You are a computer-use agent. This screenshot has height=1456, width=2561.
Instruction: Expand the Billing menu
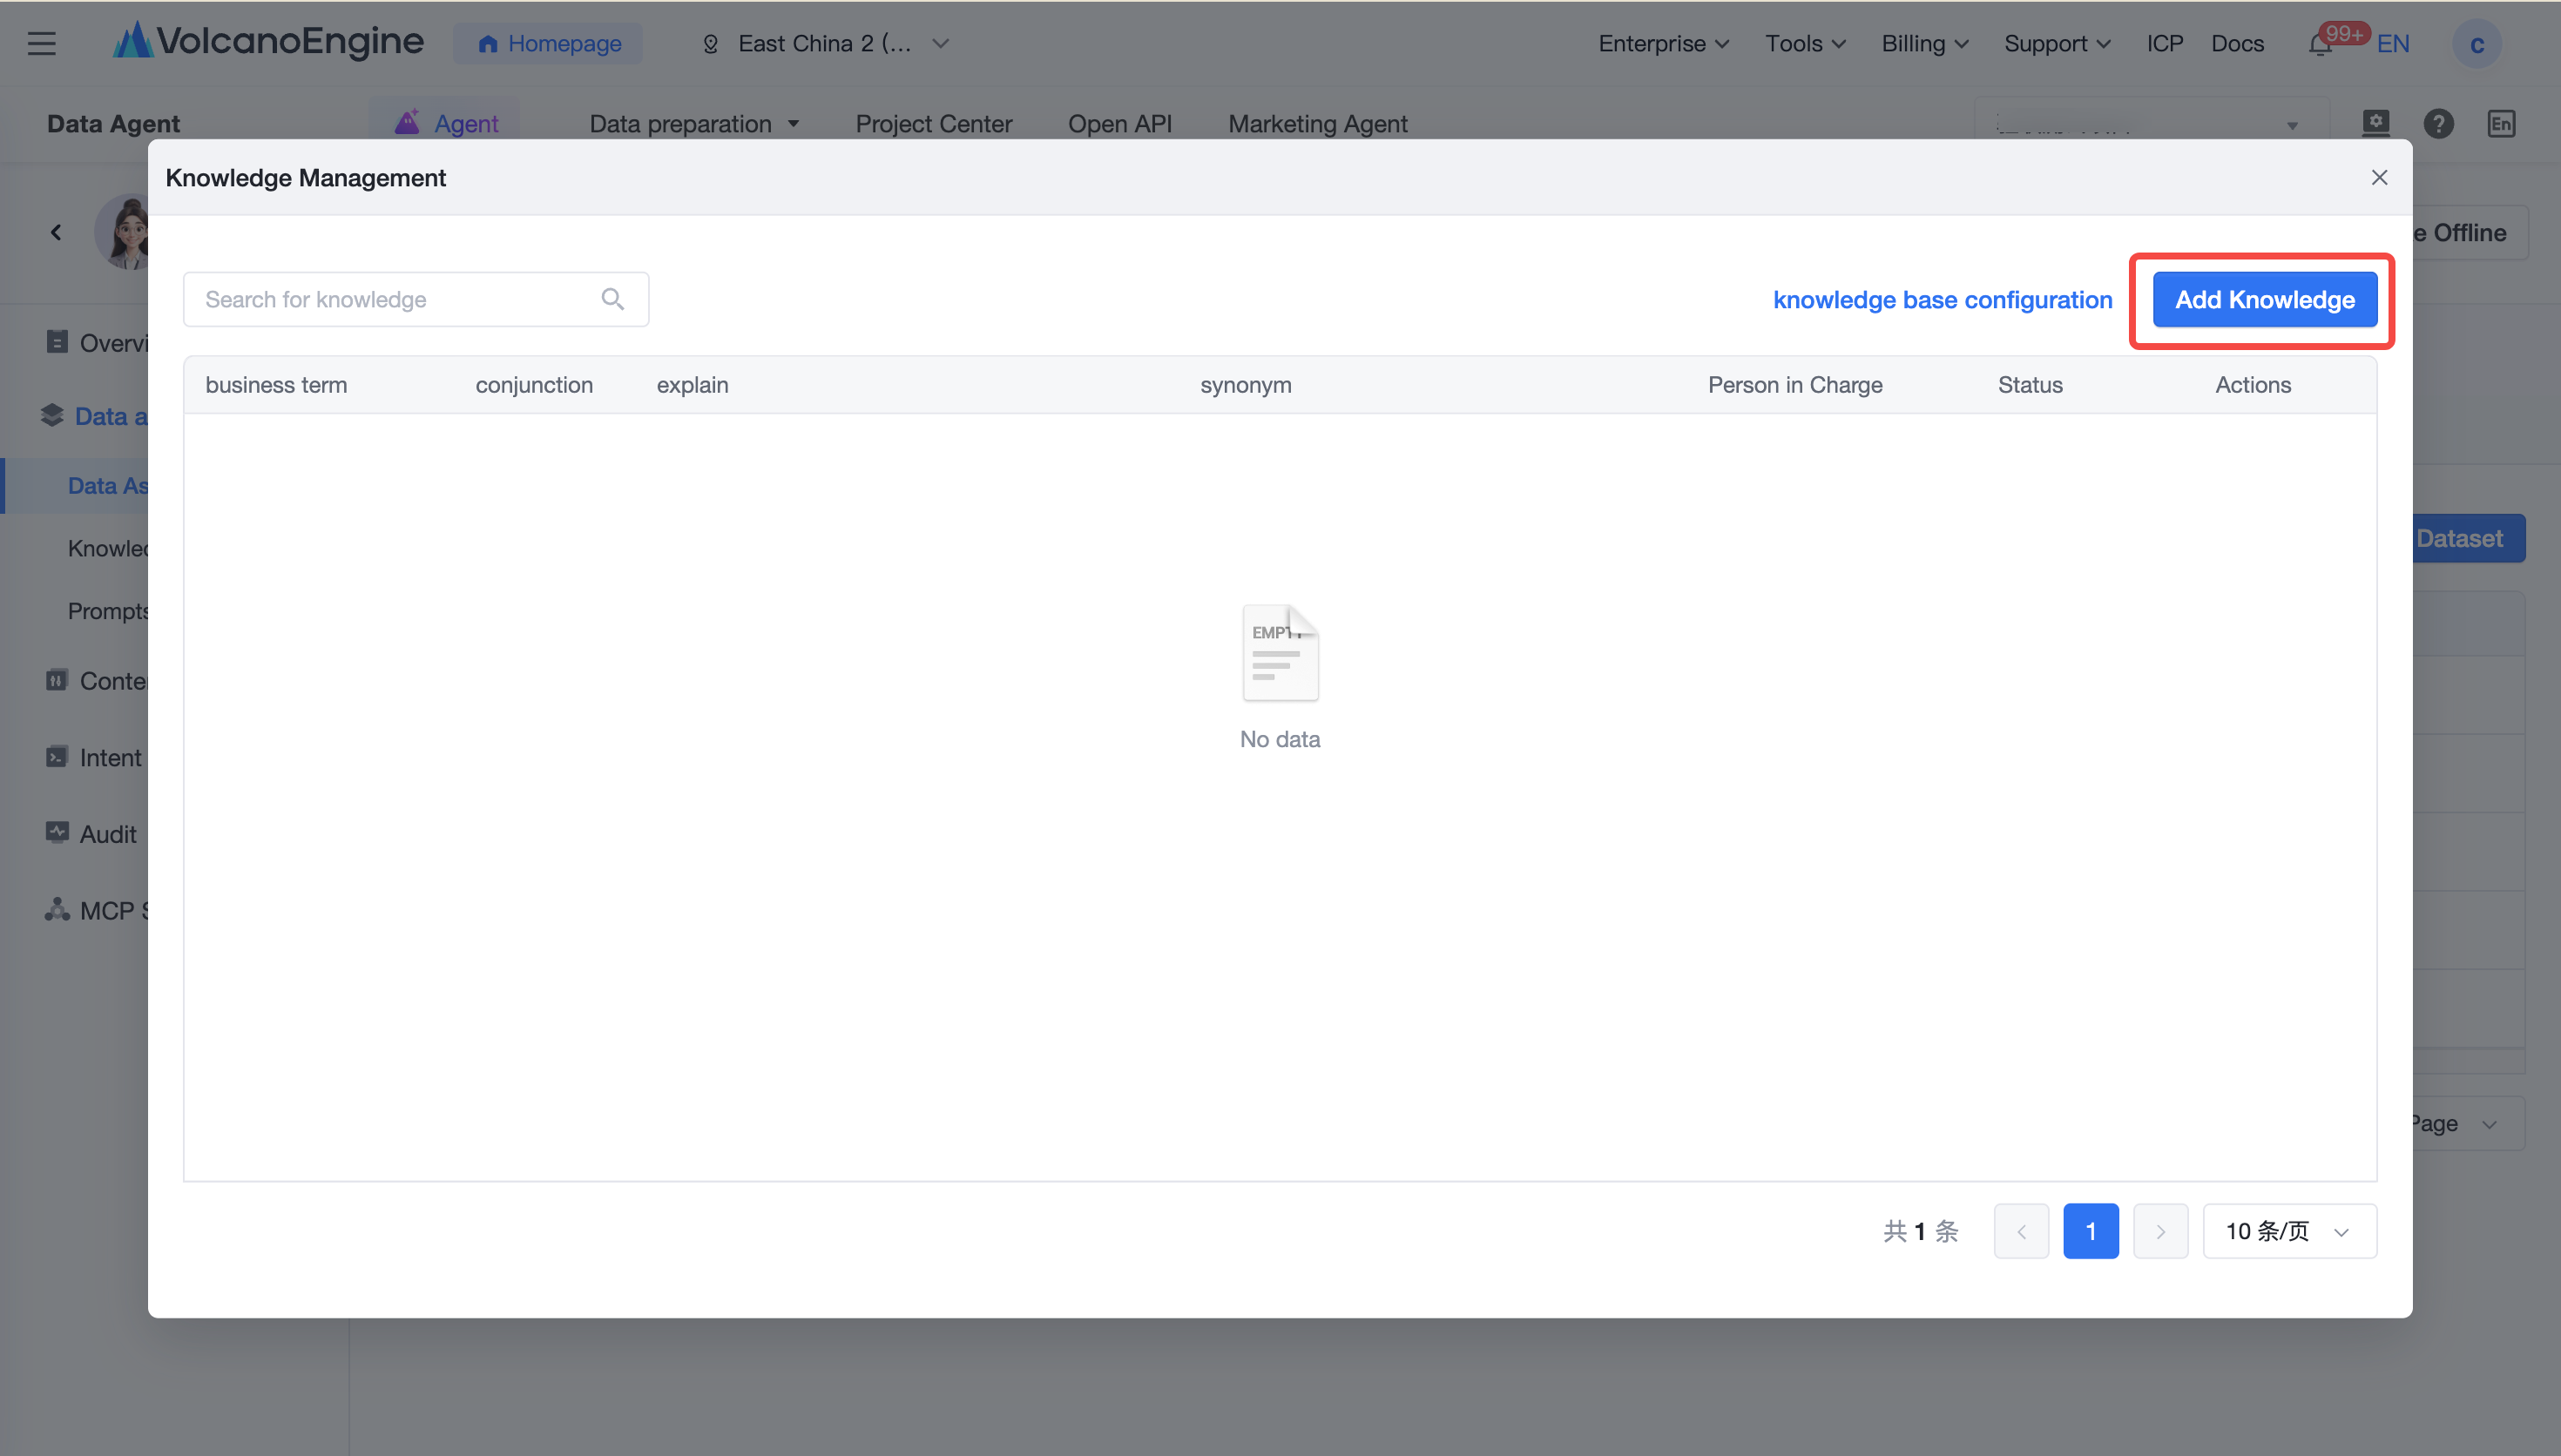[1925, 43]
